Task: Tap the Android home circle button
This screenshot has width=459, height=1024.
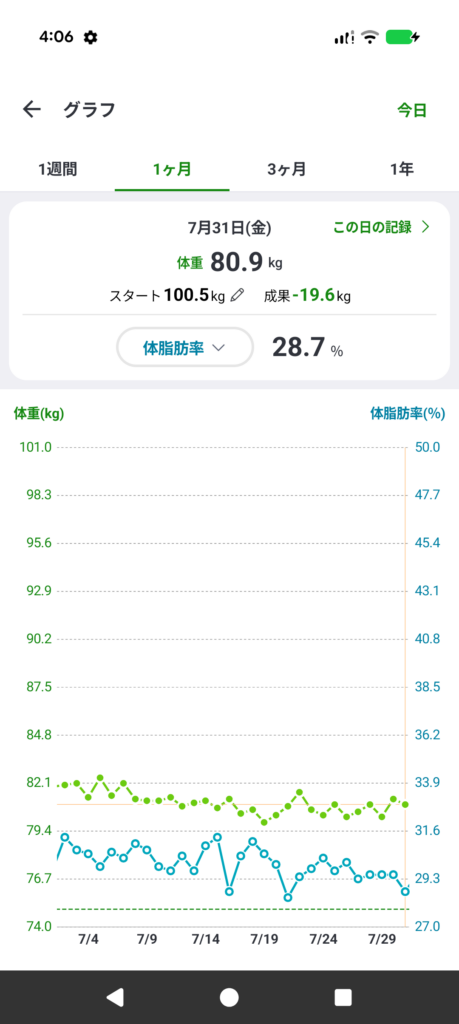Action: point(229,997)
